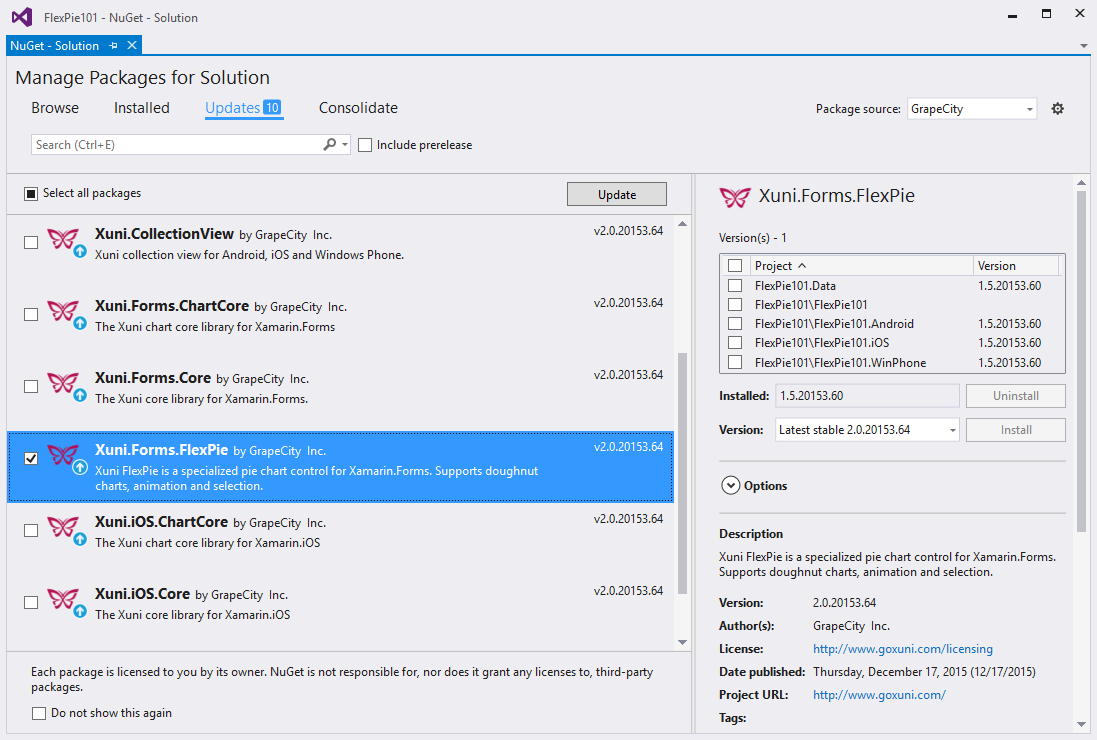Toggle Select all packages checkbox
1097x740 pixels.
click(31, 194)
